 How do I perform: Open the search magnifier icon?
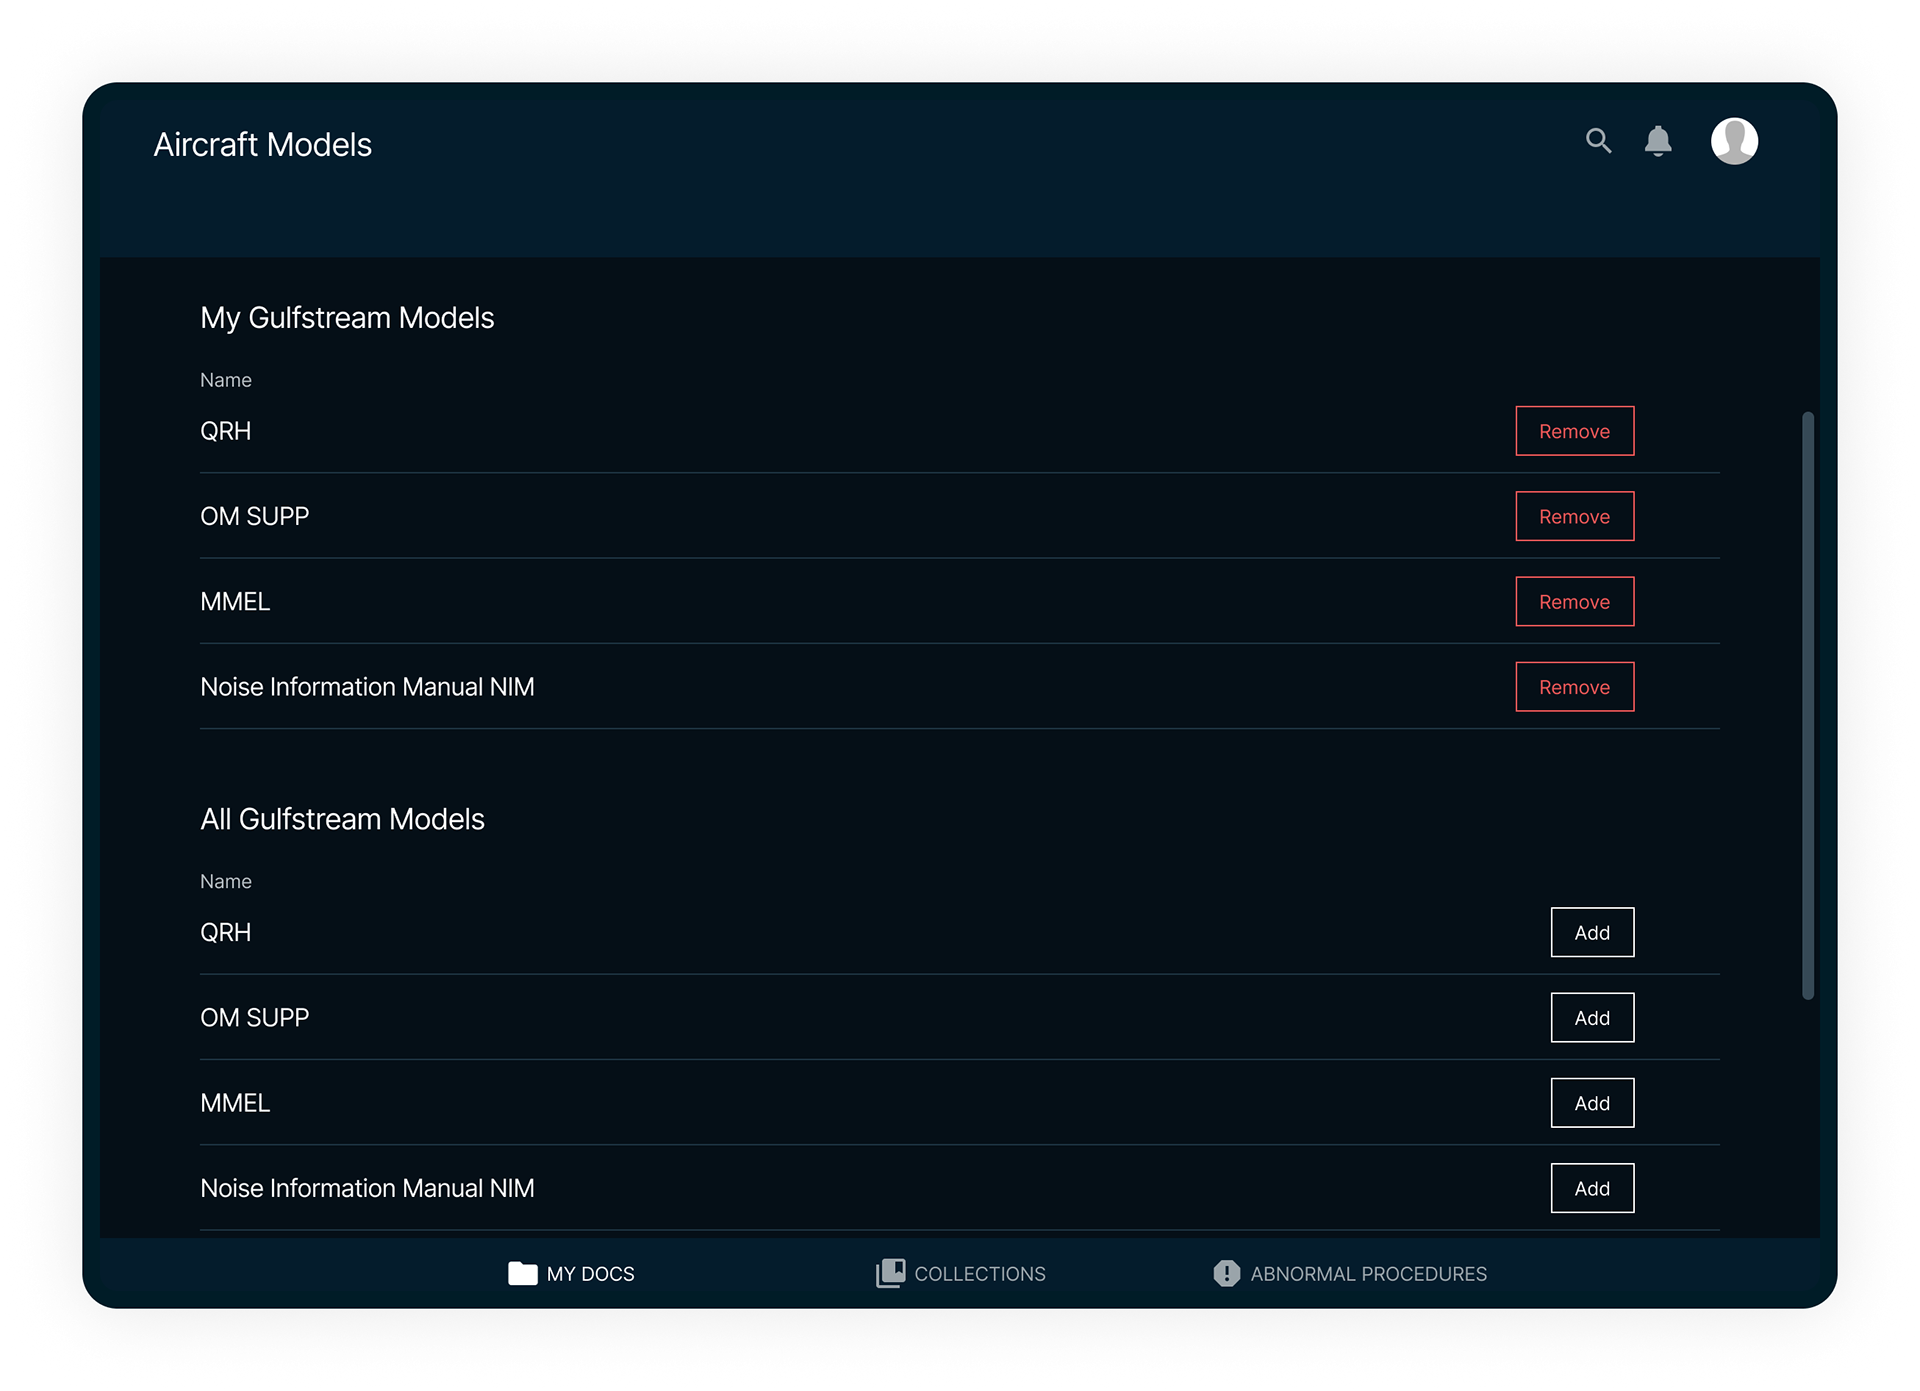click(x=1598, y=141)
